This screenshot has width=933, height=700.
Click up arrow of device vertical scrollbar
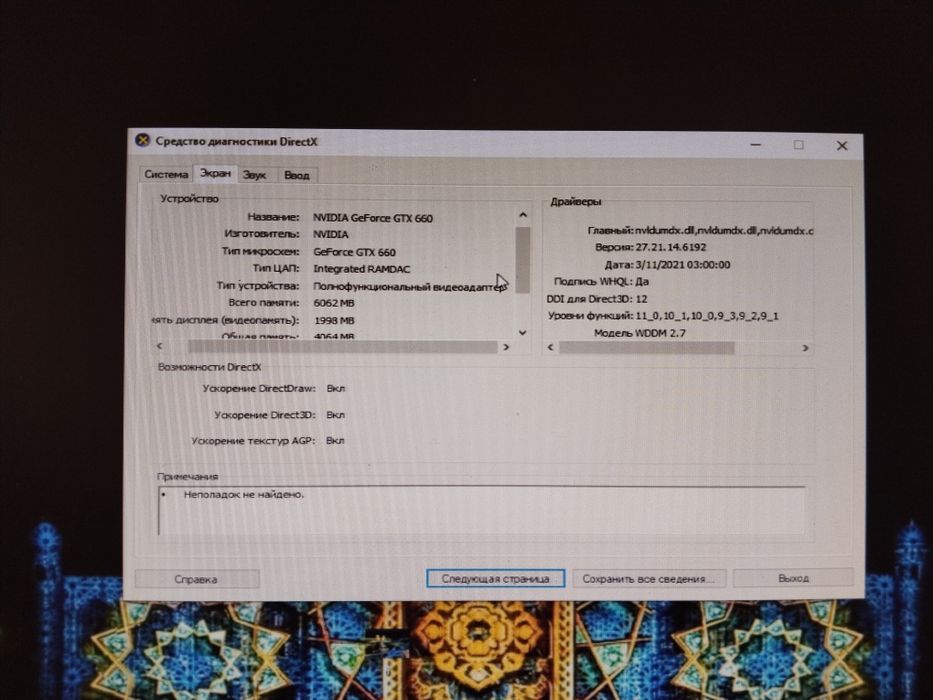[x=522, y=215]
